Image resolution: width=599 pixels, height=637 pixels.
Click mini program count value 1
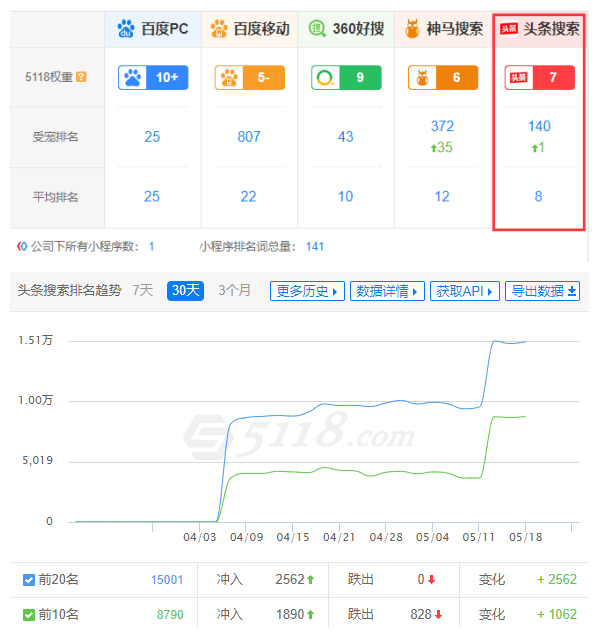[x=152, y=247]
